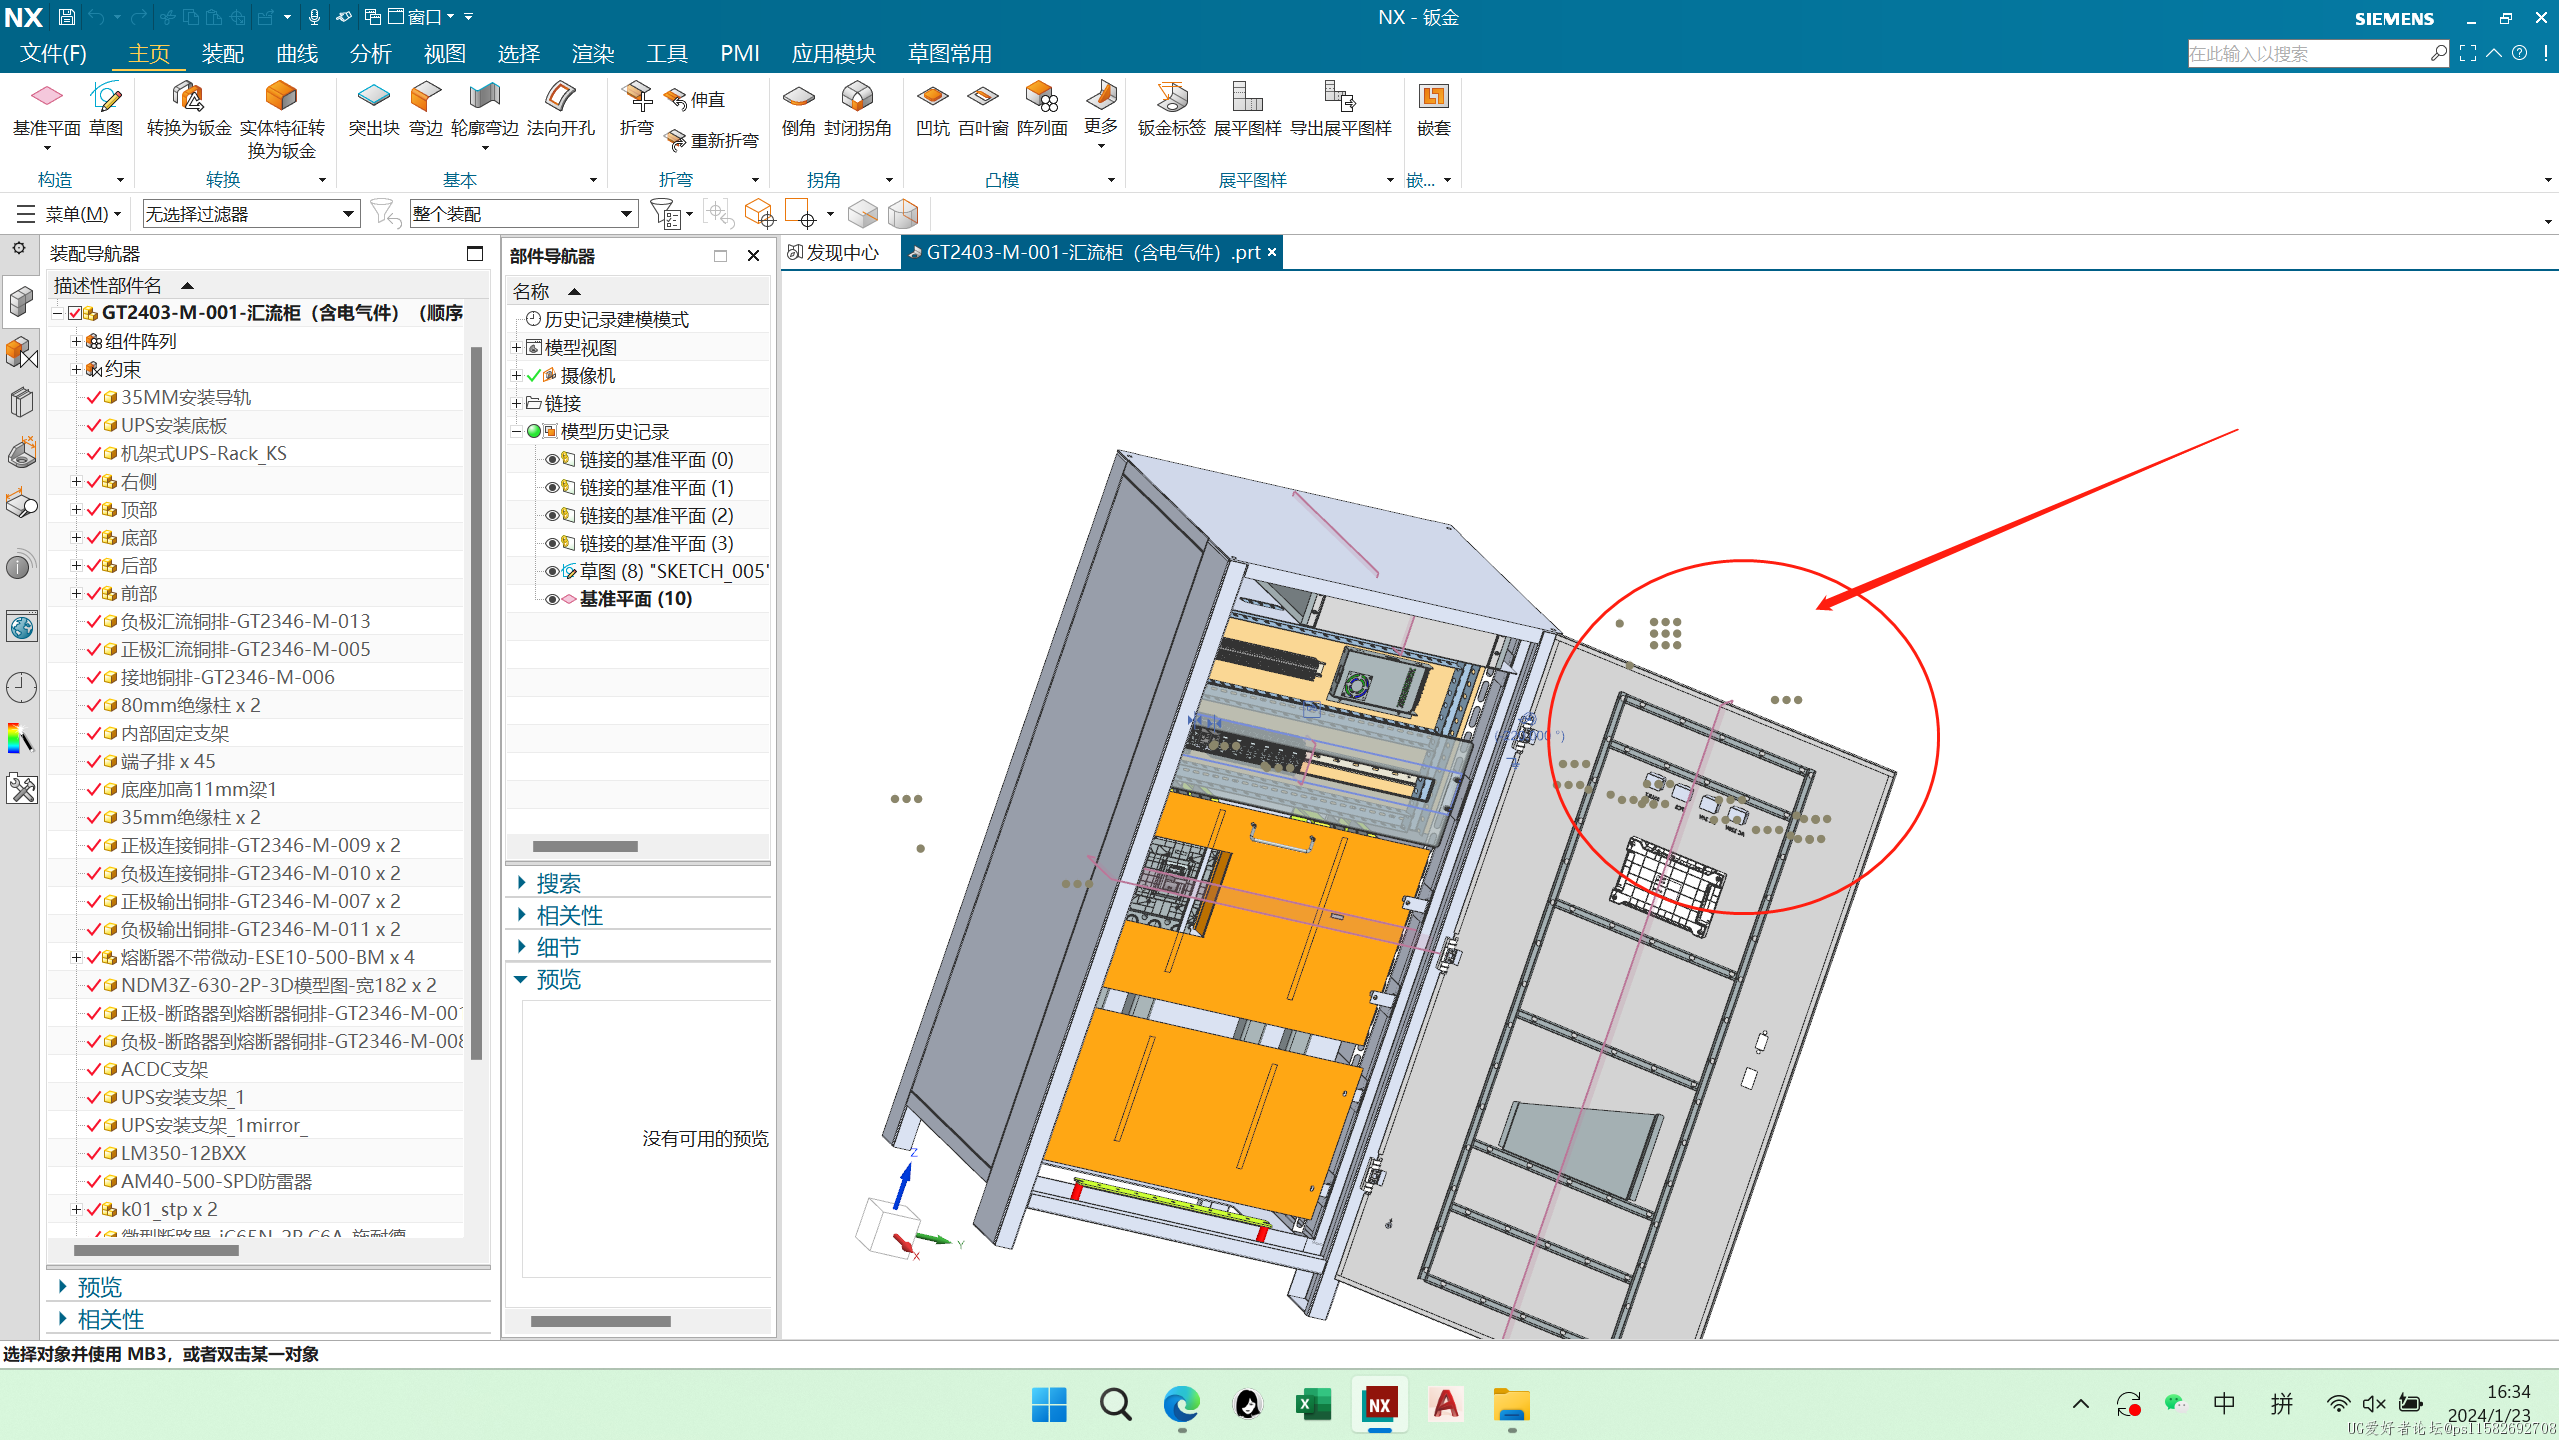
Task: Click the assembly navigator horizontal scrollbar
Action: 156,1250
